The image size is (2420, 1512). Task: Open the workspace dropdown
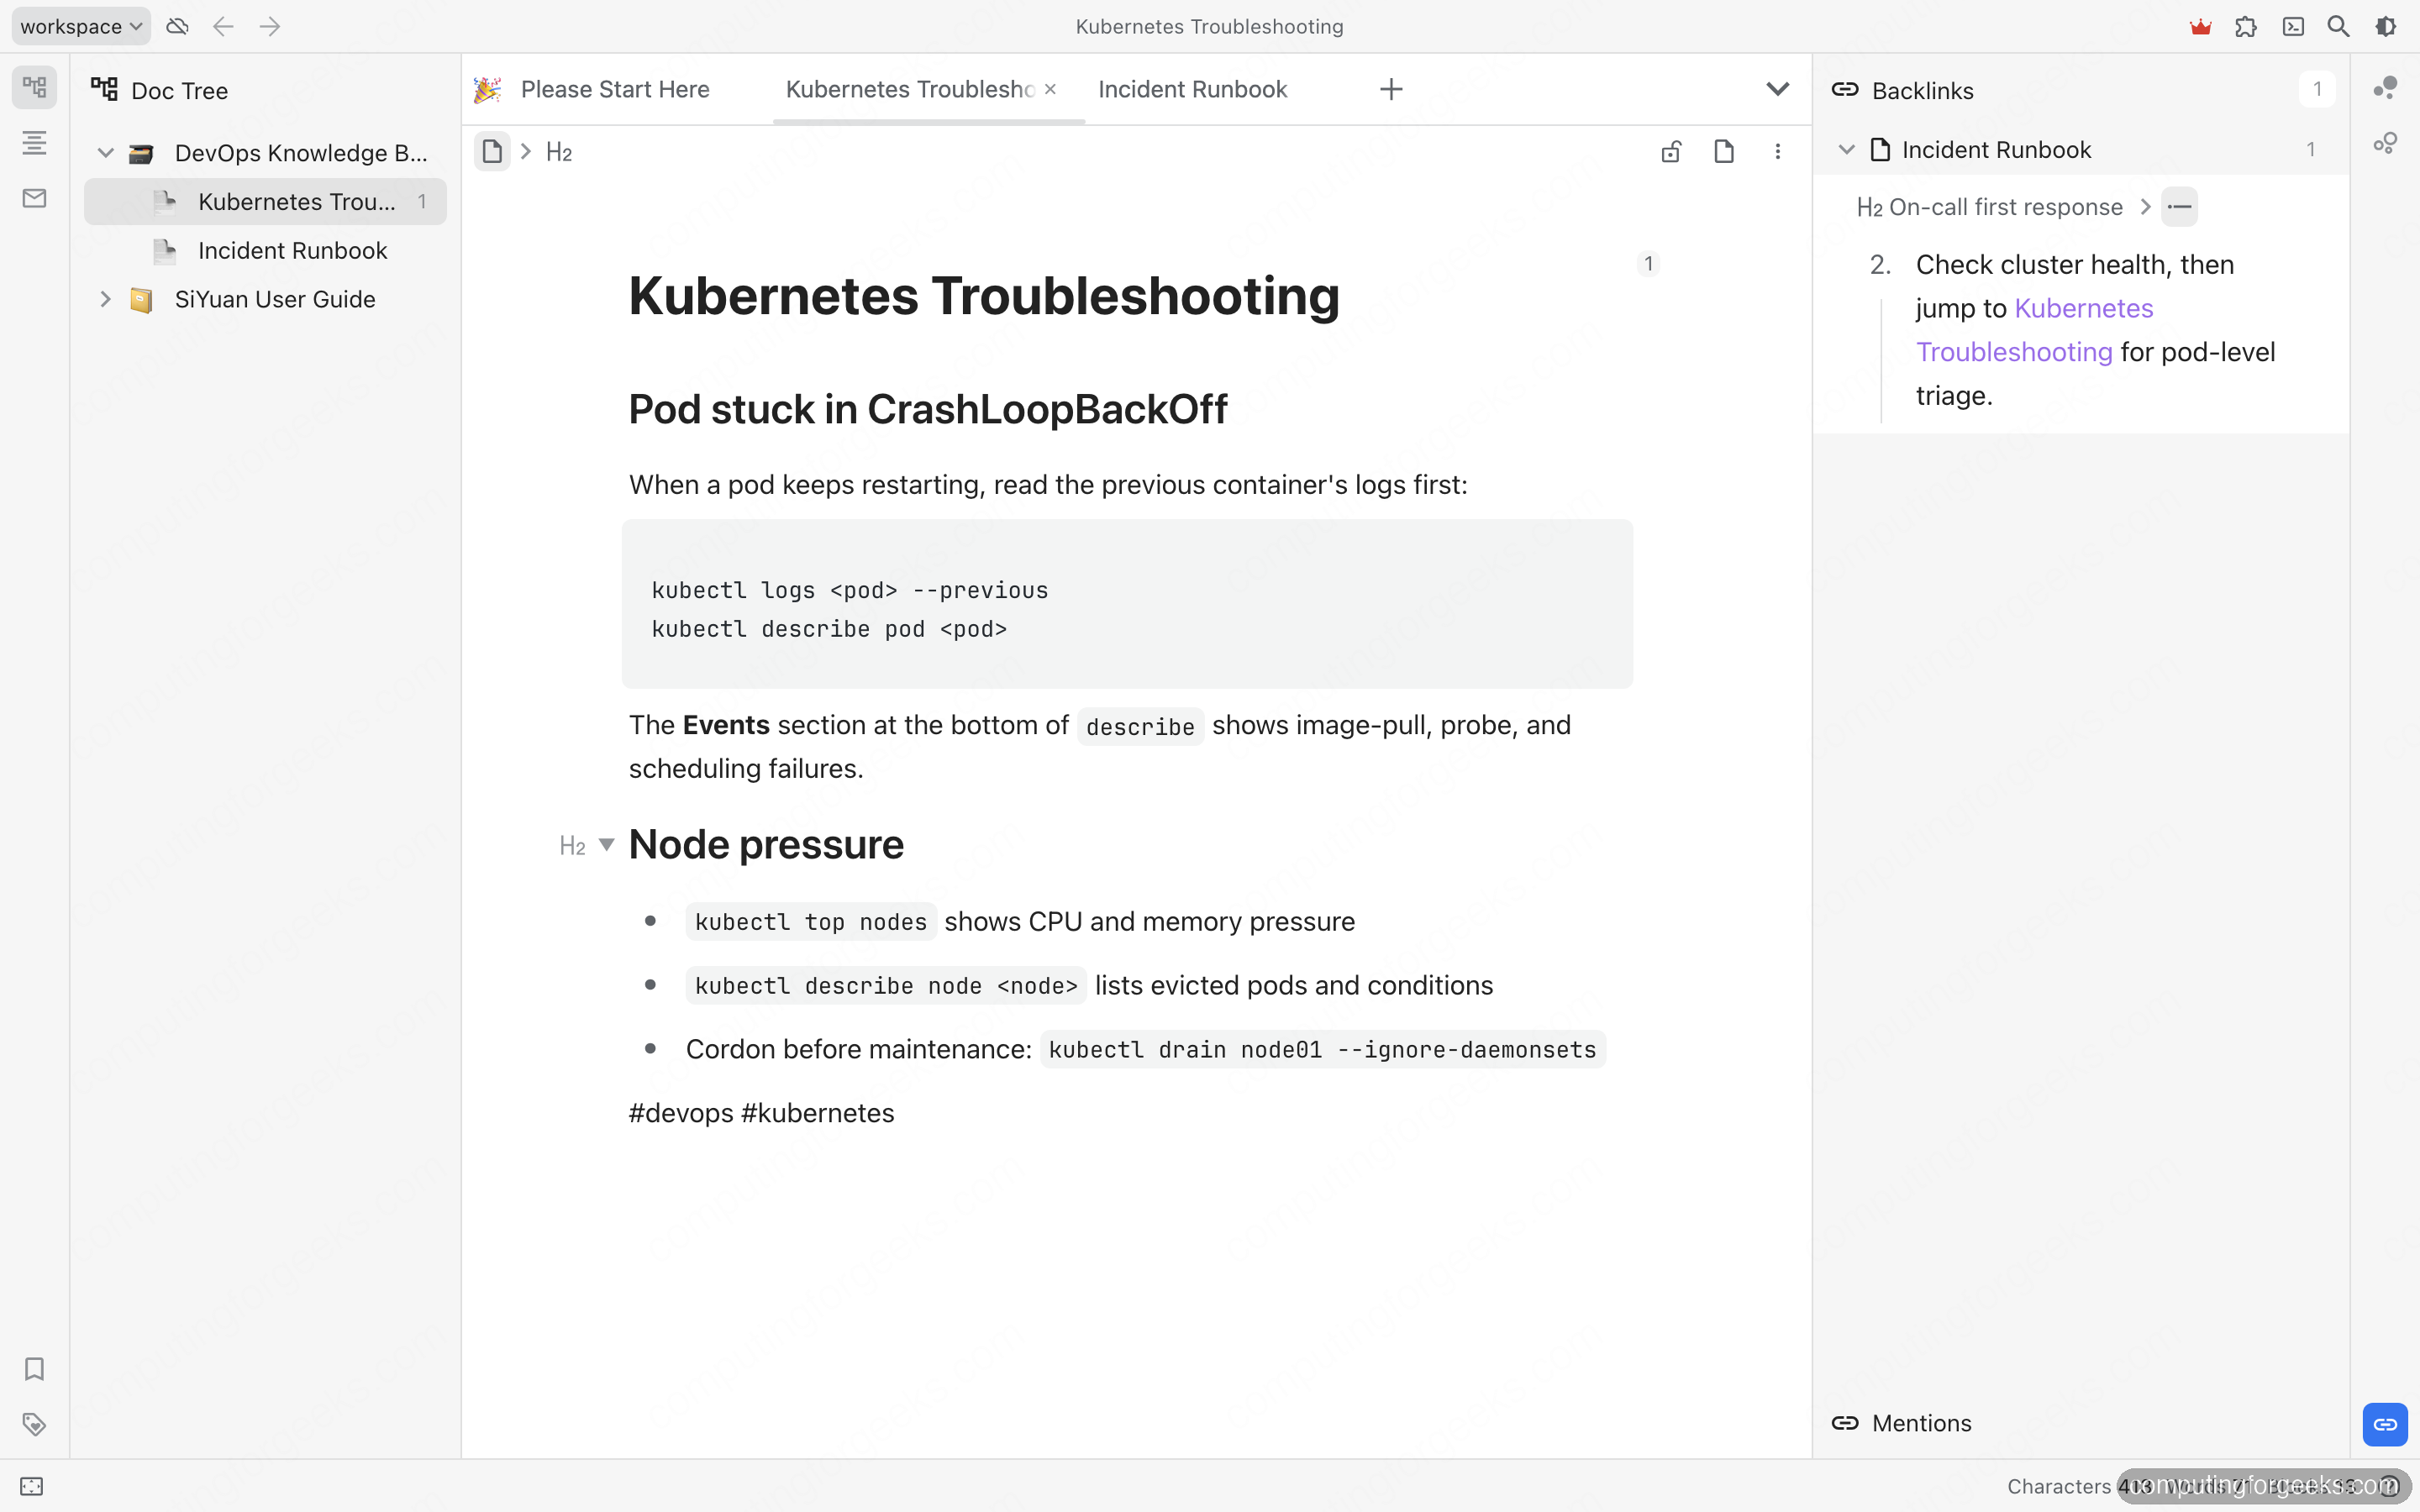click(x=81, y=27)
